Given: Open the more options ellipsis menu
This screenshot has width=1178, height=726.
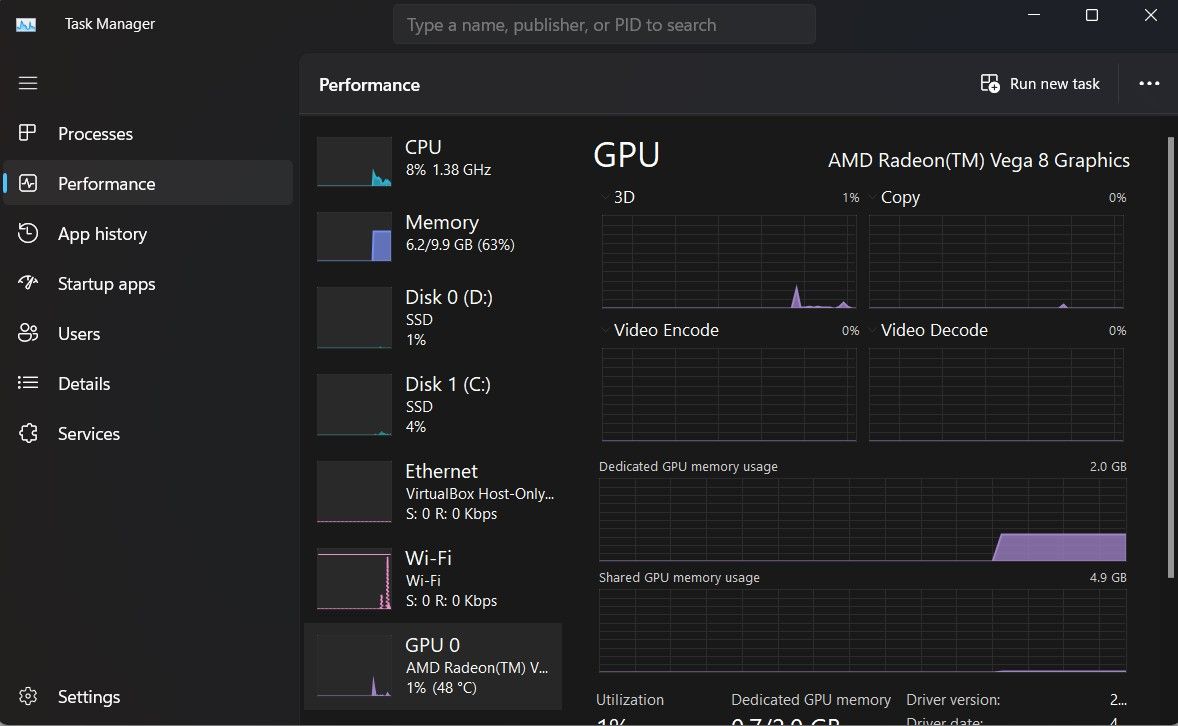Looking at the screenshot, I should pos(1149,83).
